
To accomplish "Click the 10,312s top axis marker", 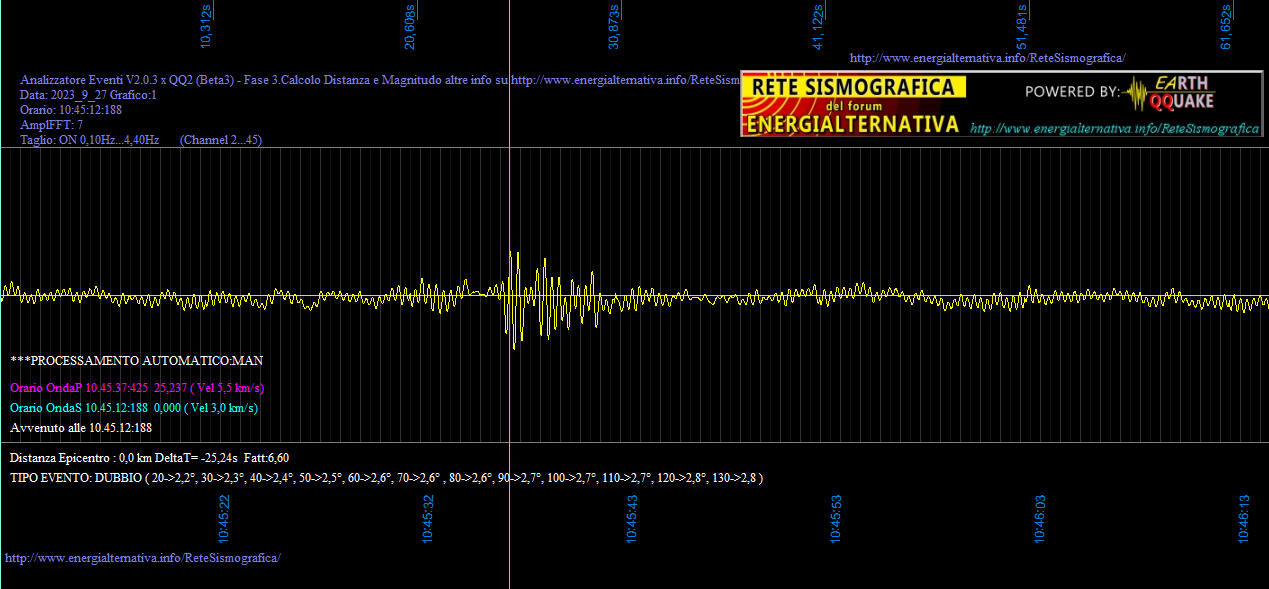I will (206, 26).
